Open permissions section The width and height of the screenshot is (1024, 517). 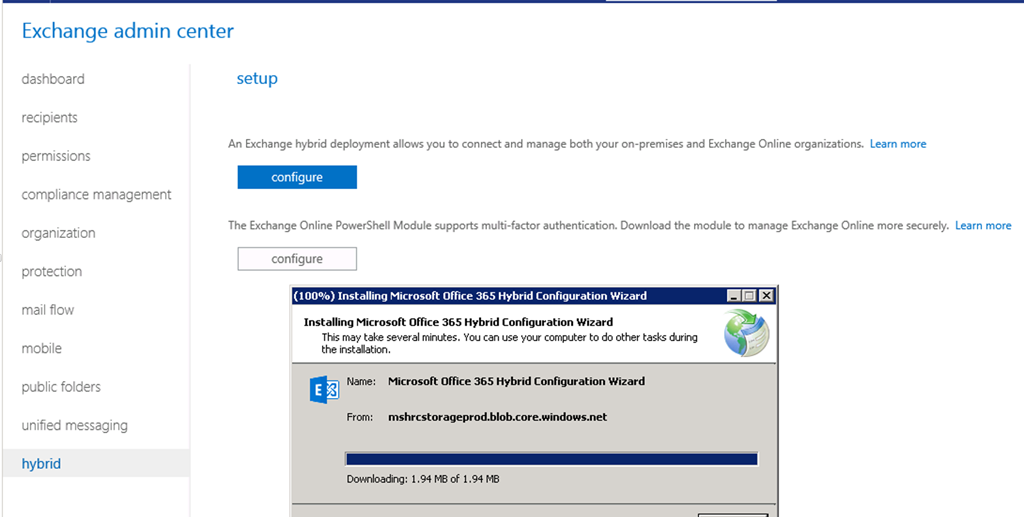[x=56, y=156]
